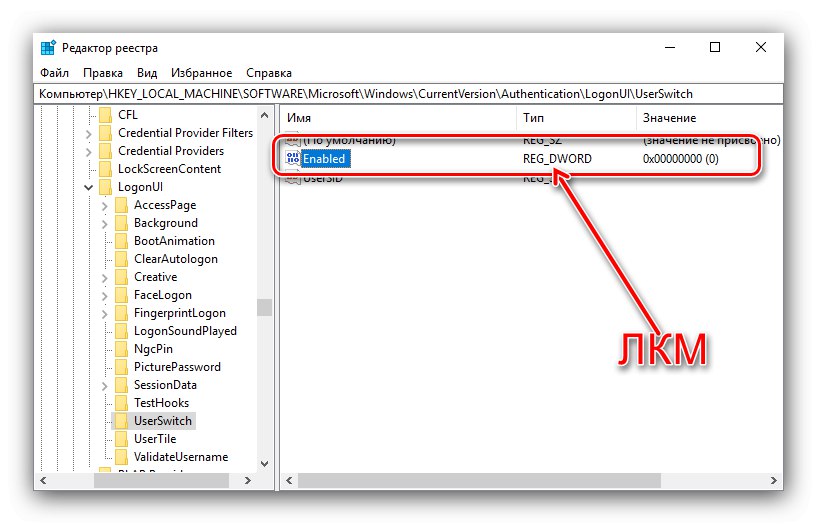Click tree pane horizontal scrollbar thumb
The height and width of the screenshot is (524, 817).
tap(161, 480)
